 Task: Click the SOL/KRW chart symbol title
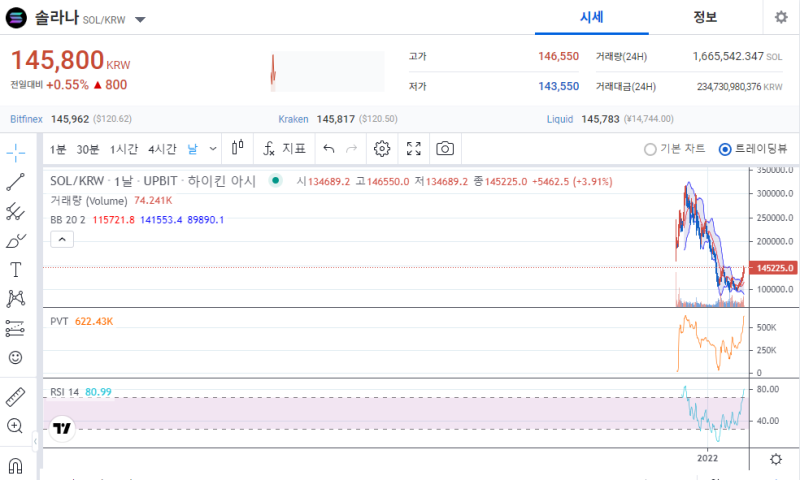pyautogui.click(x=153, y=181)
